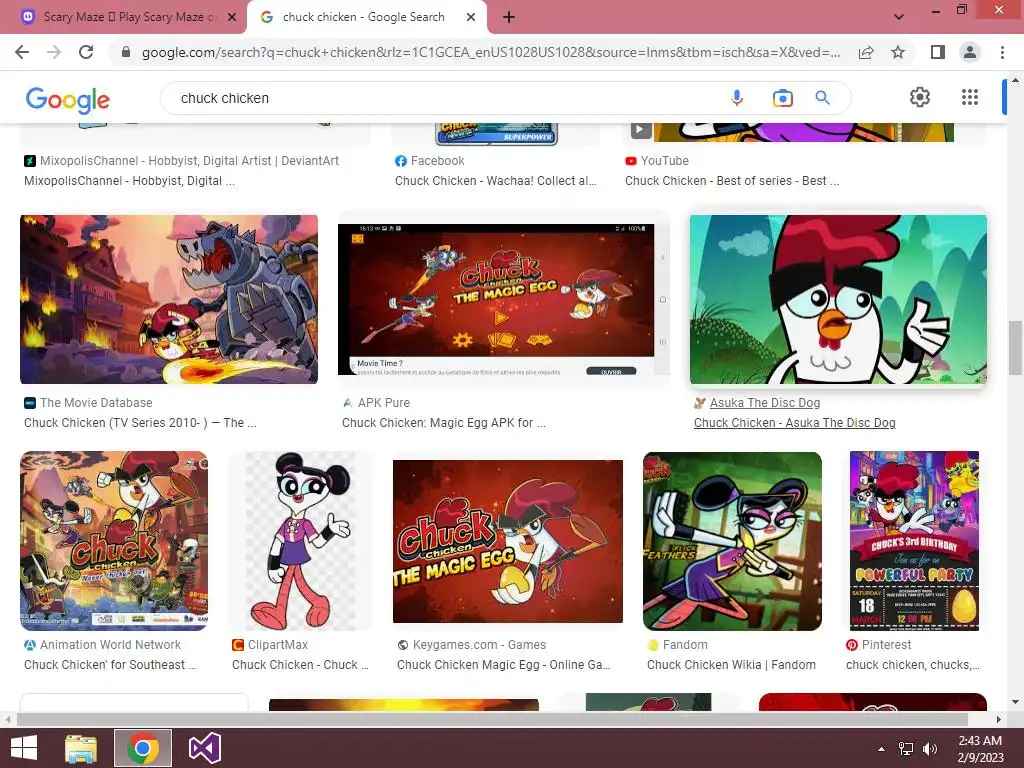
Task: Open 'Chuck Chicken Wikia | Fandom' link
Action: click(x=731, y=665)
